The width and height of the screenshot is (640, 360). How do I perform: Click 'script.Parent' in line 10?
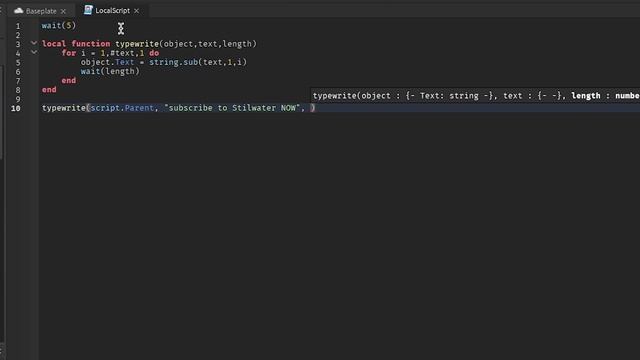point(122,108)
